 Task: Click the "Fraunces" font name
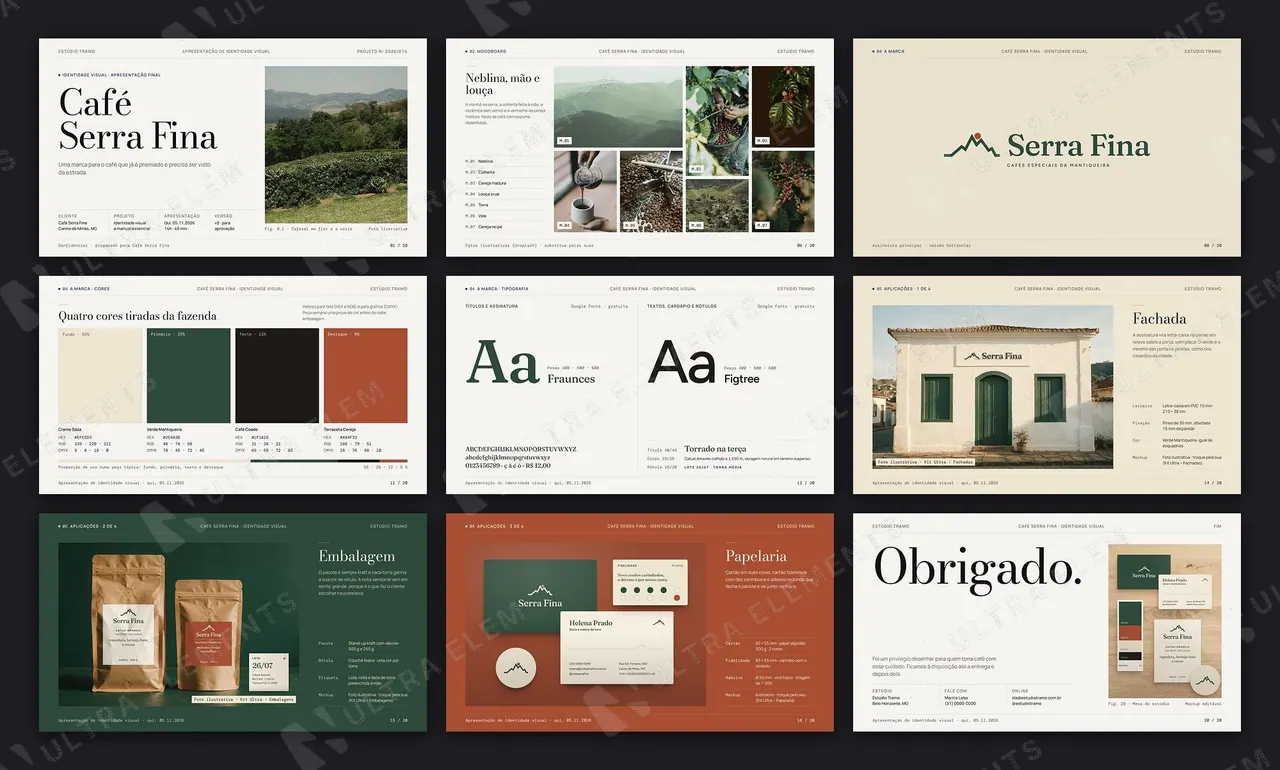click(x=571, y=379)
